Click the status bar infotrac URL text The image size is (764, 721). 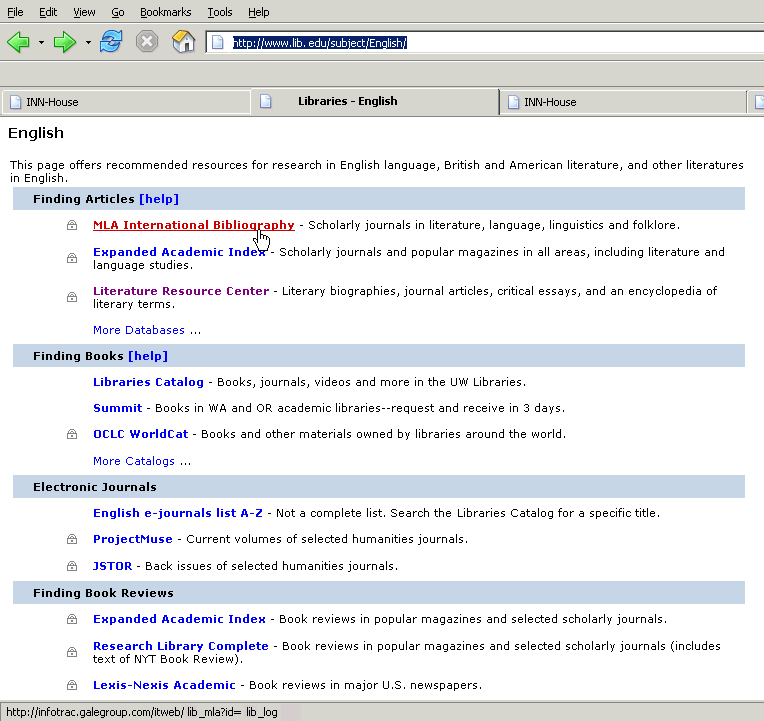click(x=142, y=712)
